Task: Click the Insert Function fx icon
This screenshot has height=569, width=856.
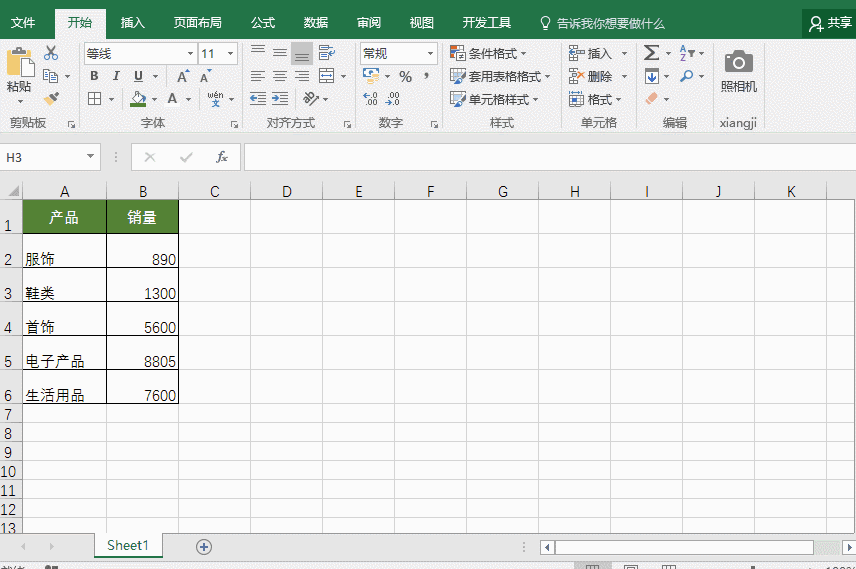Action: tap(222, 157)
